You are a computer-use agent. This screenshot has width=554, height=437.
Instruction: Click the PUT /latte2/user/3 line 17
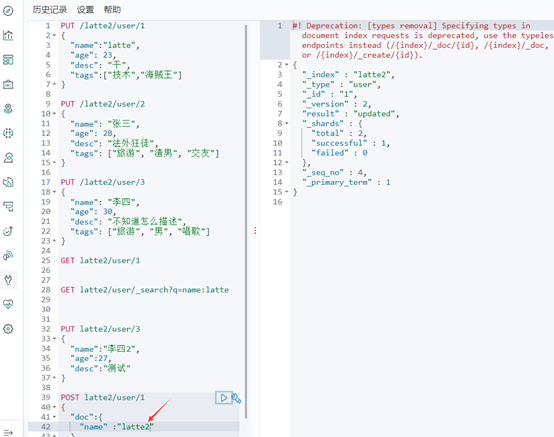102,182
